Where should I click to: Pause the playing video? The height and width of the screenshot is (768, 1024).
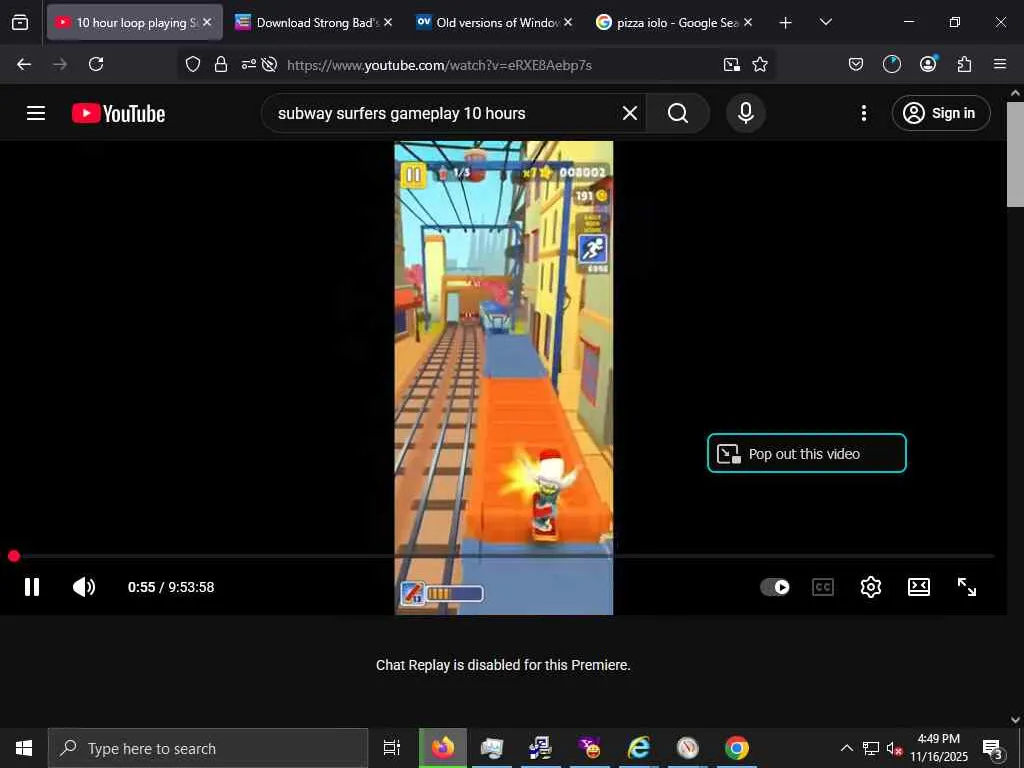32,587
